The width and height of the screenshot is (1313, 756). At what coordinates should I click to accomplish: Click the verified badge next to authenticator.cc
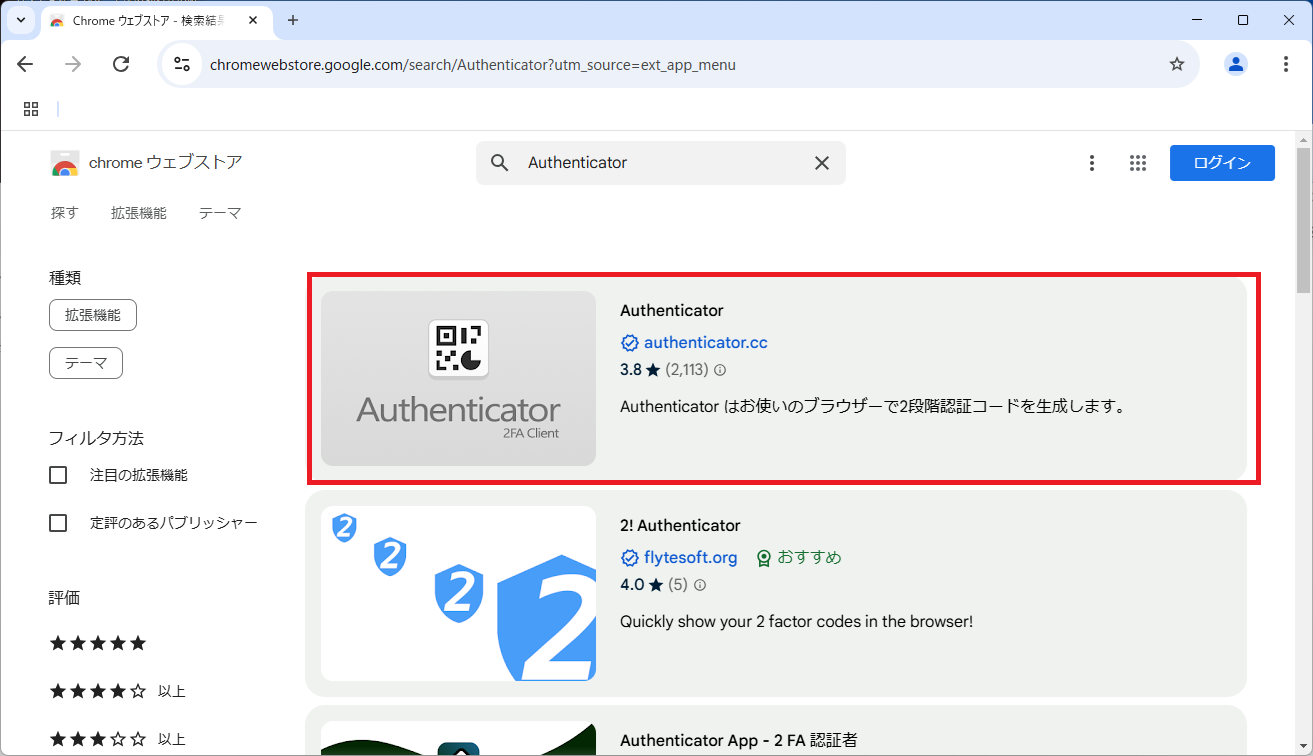click(x=629, y=342)
